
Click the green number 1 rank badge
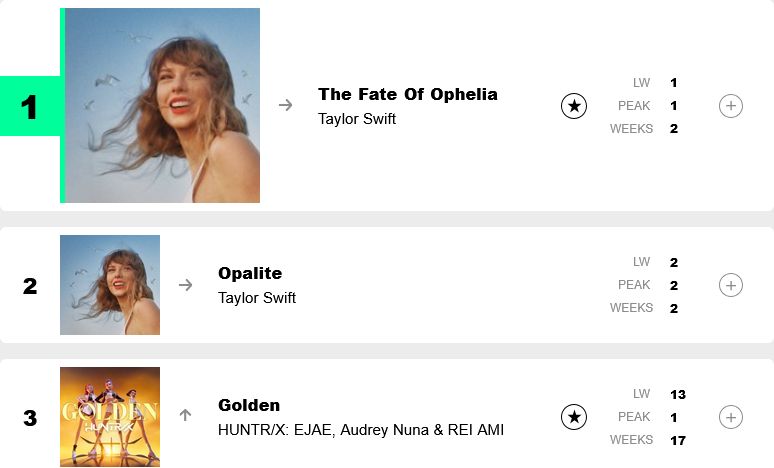(30, 106)
